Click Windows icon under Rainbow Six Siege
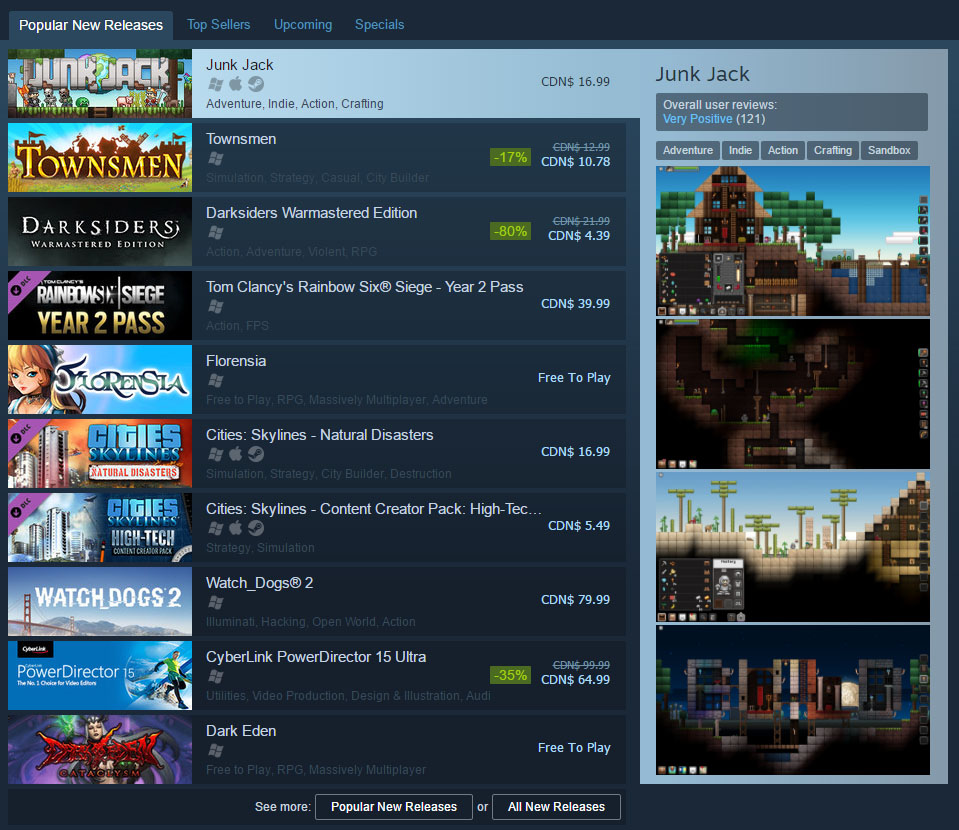 coord(215,306)
